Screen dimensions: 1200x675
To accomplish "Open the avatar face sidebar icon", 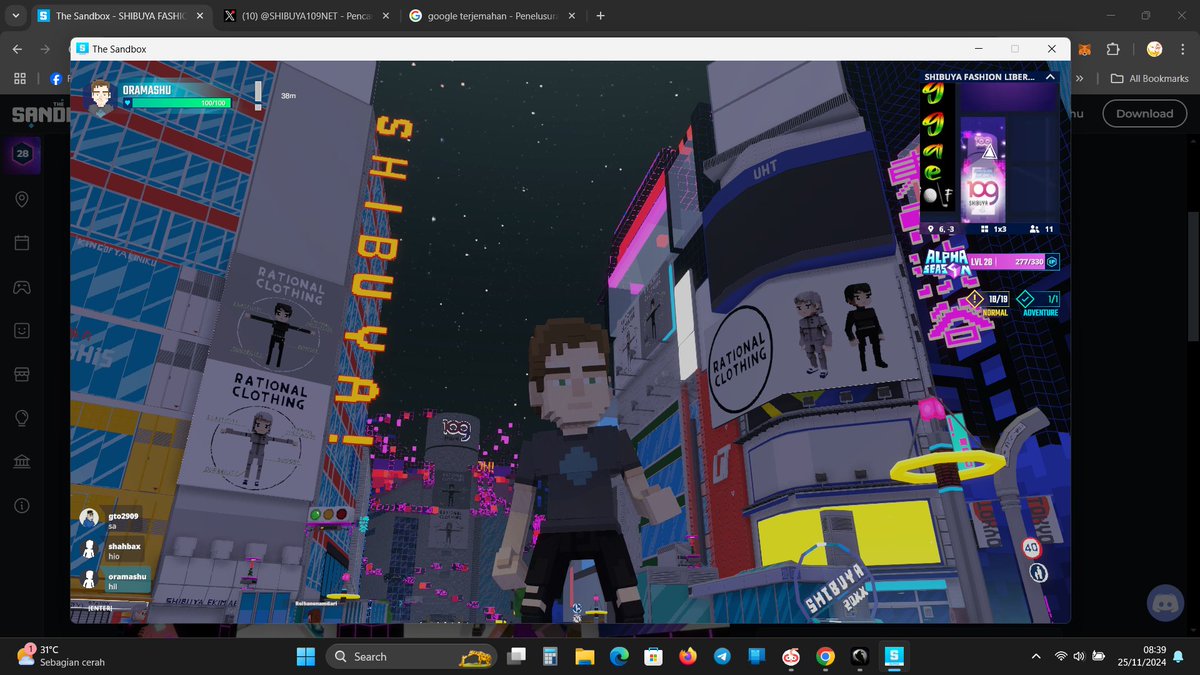I will 22,330.
